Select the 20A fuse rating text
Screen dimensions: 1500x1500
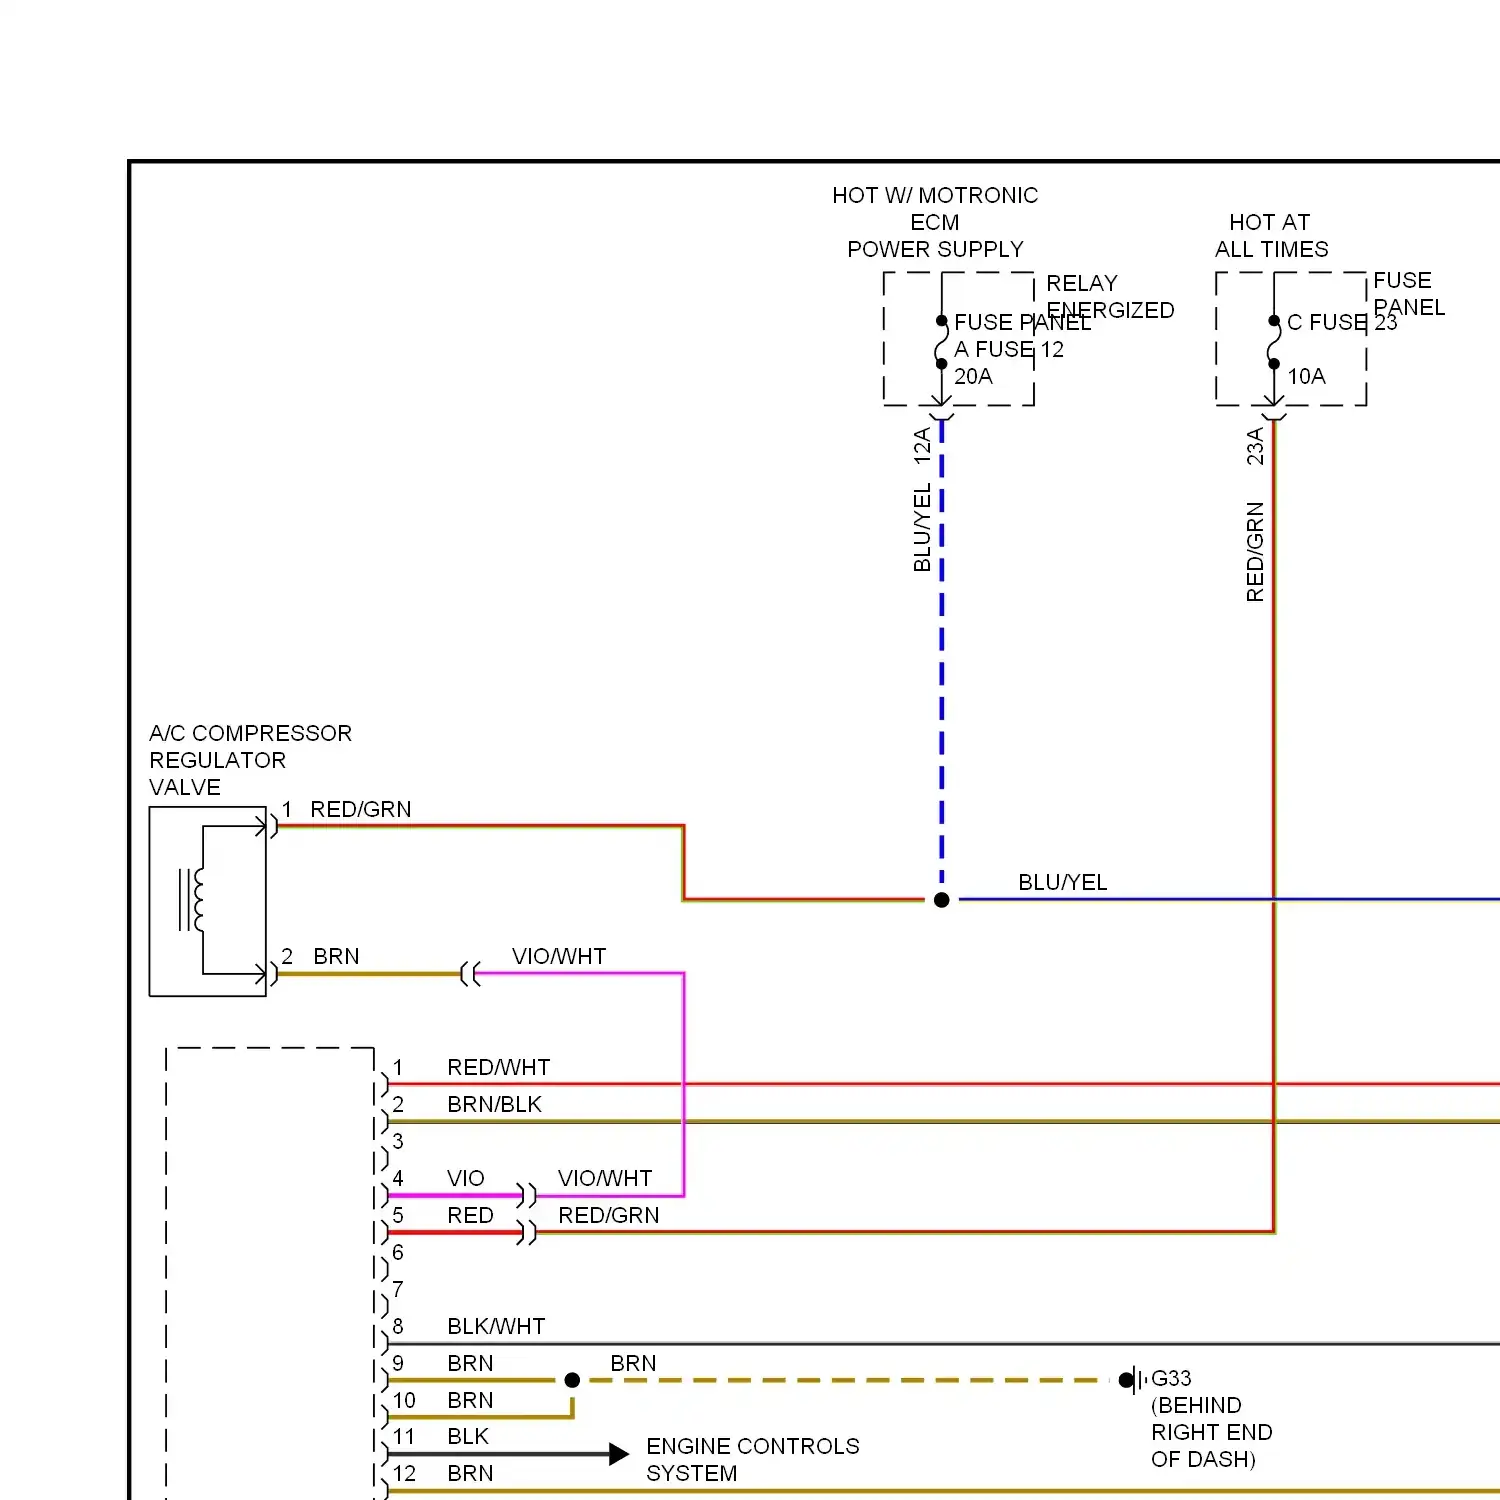tap(973, 376)
